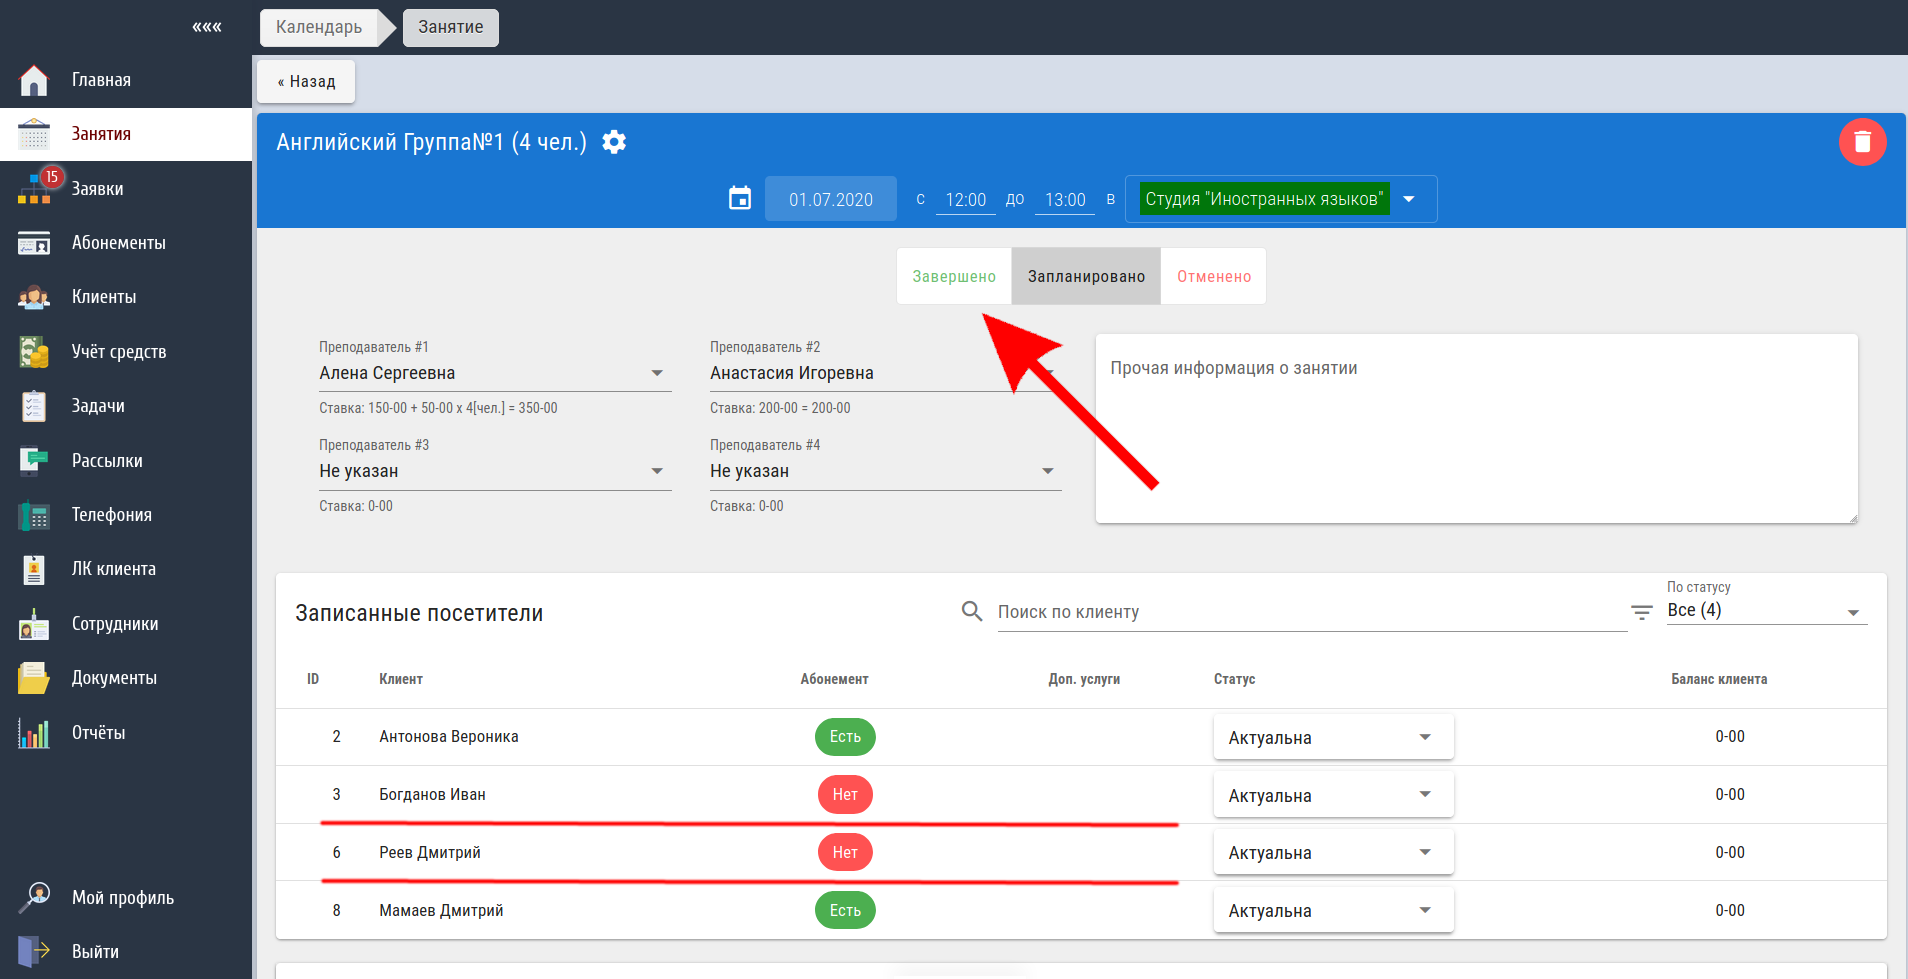This screenshot has width=1908, height=979.
Task: Open lesson settings gear icon
Action: [x=614, y=142]
